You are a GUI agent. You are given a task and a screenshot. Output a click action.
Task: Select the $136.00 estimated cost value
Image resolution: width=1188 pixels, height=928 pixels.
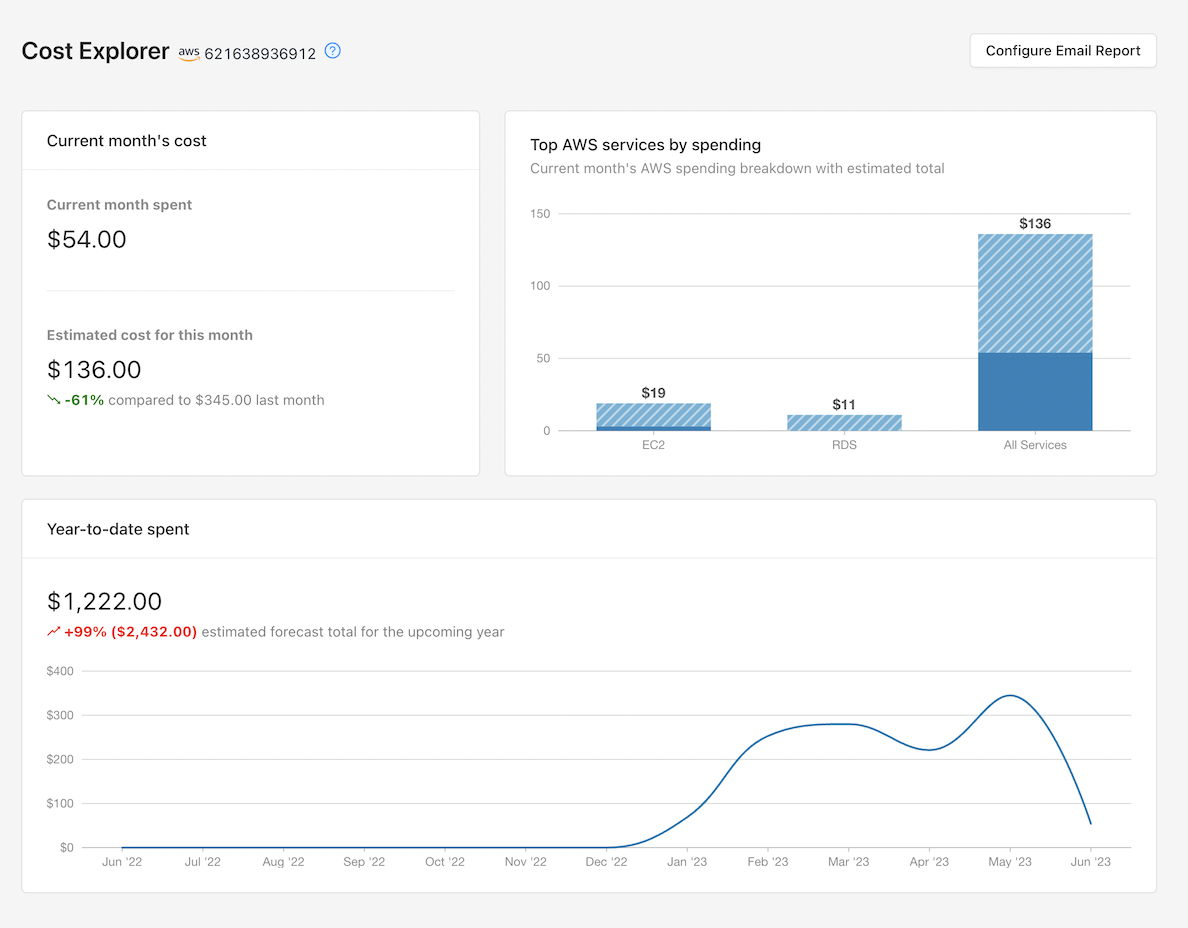point(94,370)
